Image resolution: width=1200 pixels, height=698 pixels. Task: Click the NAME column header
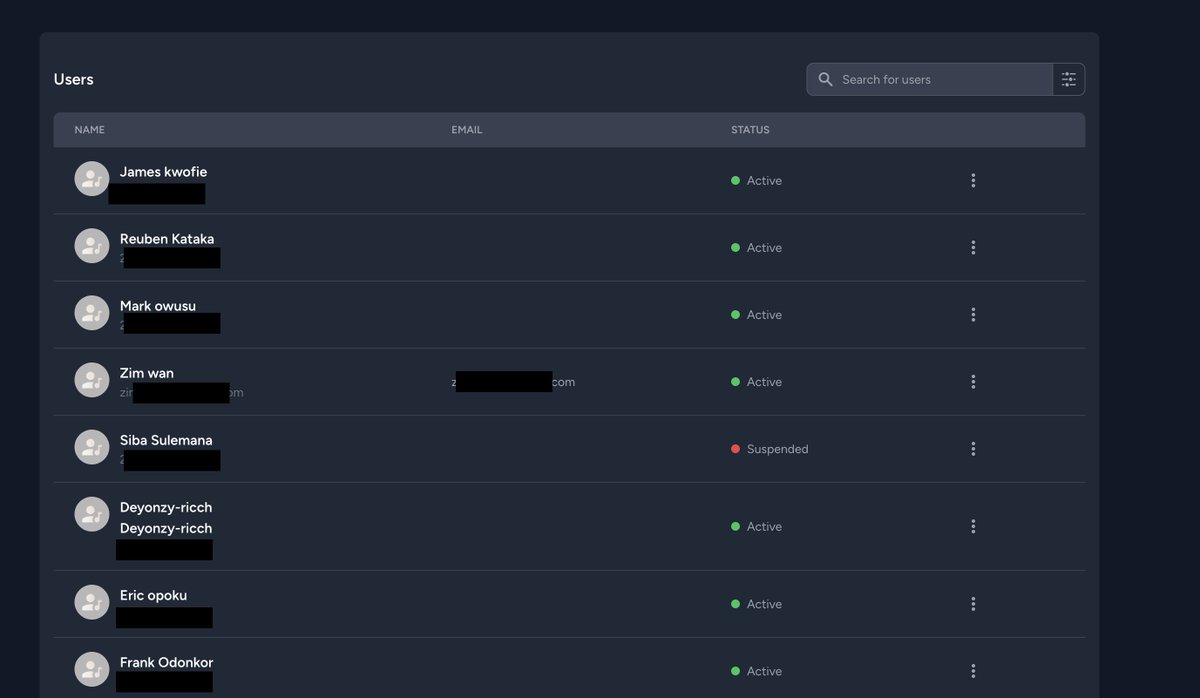tap(90, 129)
